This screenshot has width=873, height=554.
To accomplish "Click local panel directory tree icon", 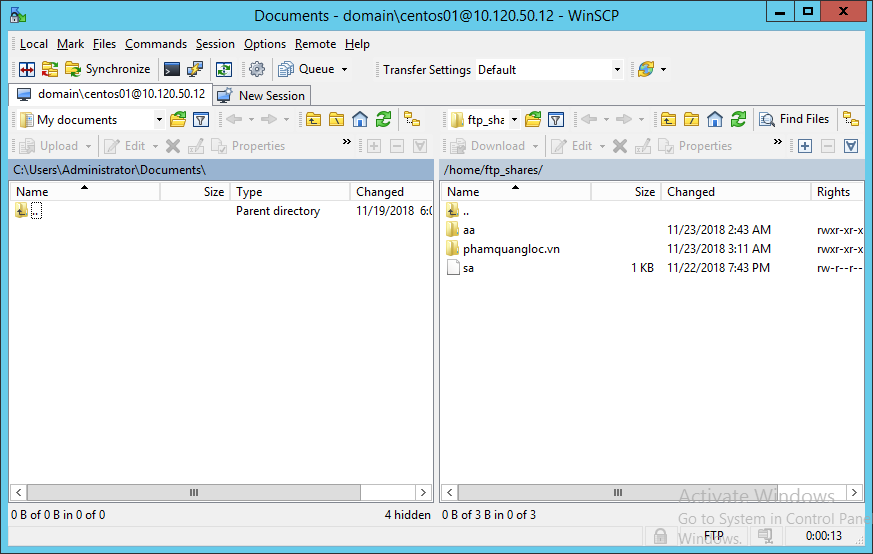I will pos(412,119).
